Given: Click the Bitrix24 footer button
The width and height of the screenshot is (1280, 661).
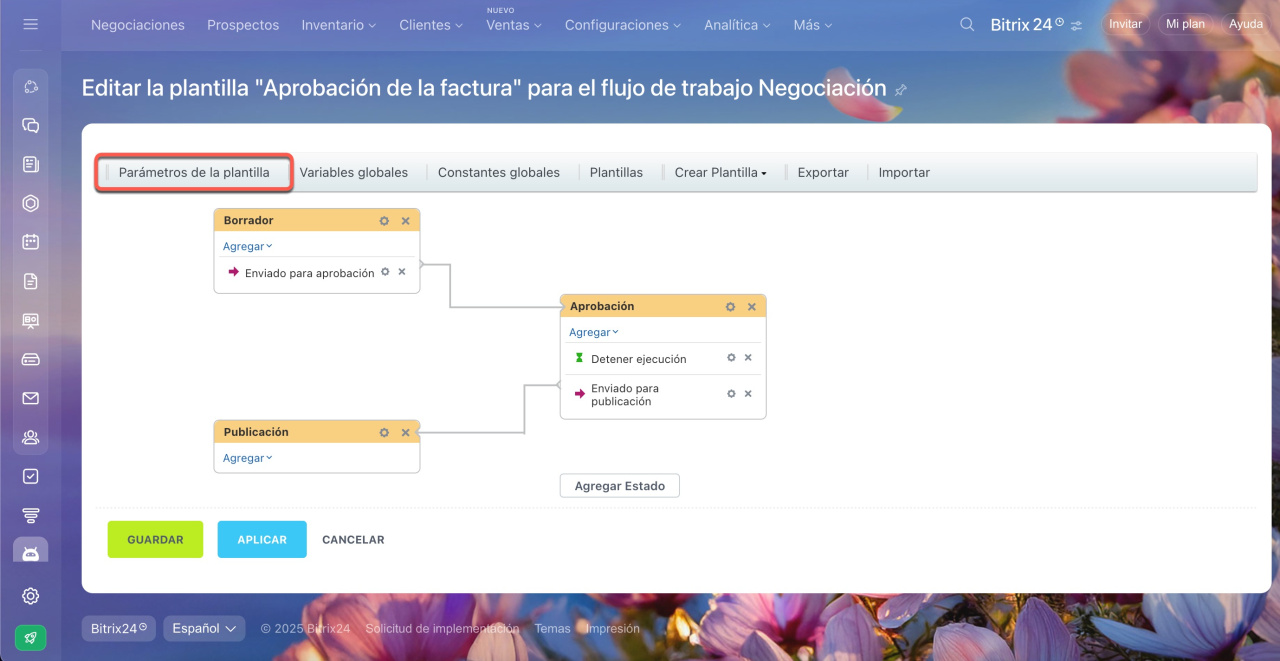Looking at the screenshot, I should (118, 628).
